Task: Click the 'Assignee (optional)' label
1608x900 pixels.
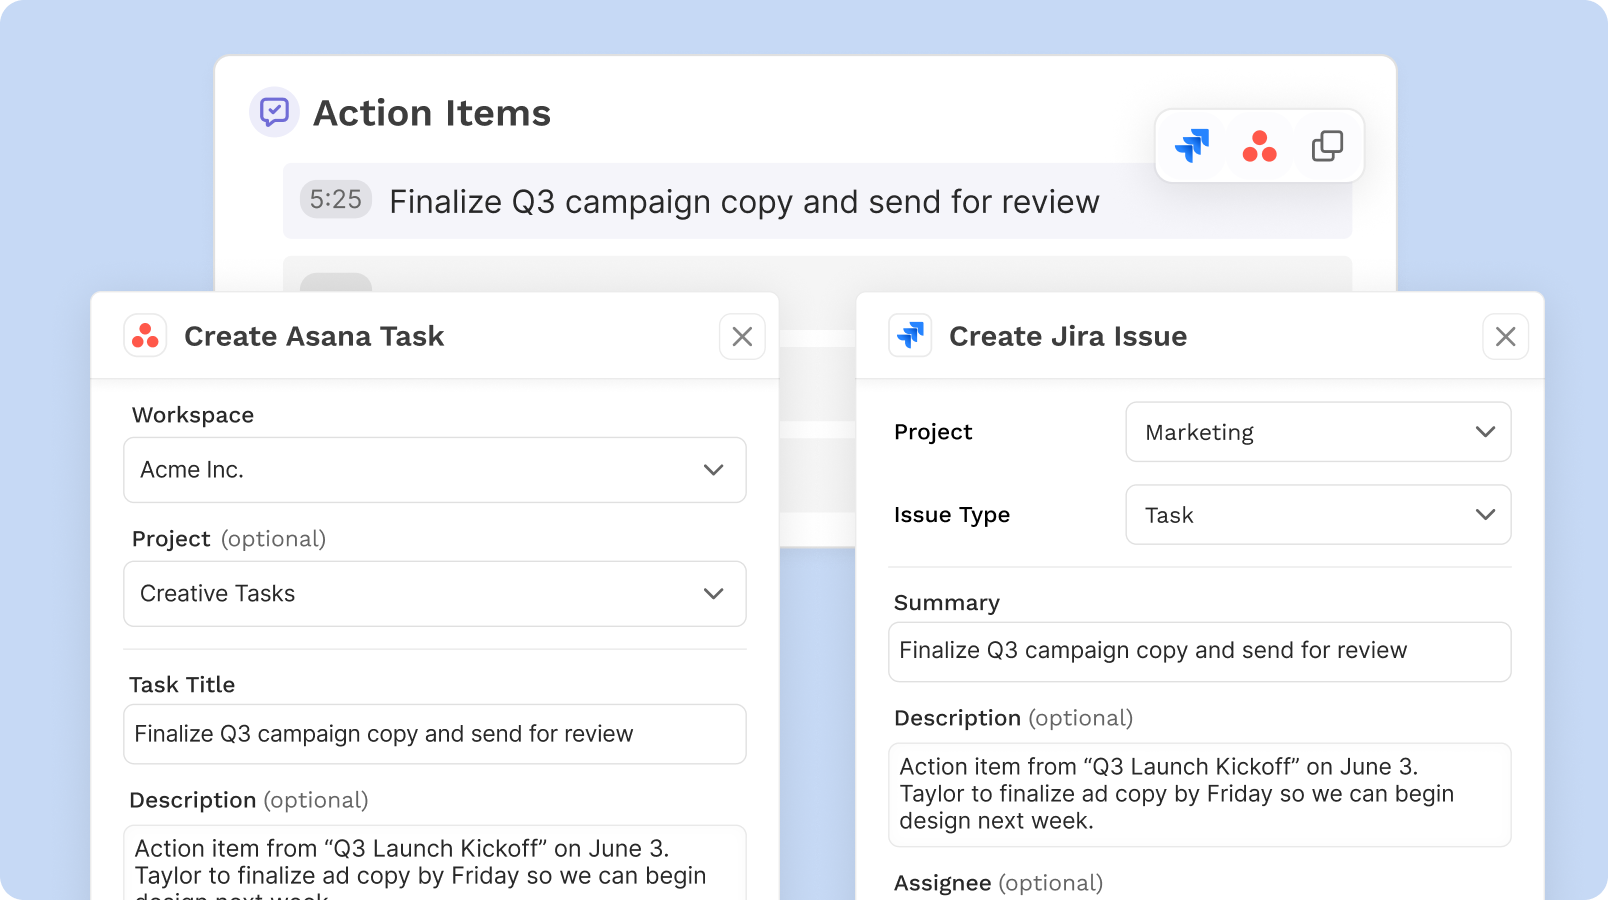Action: click(999, 883)
